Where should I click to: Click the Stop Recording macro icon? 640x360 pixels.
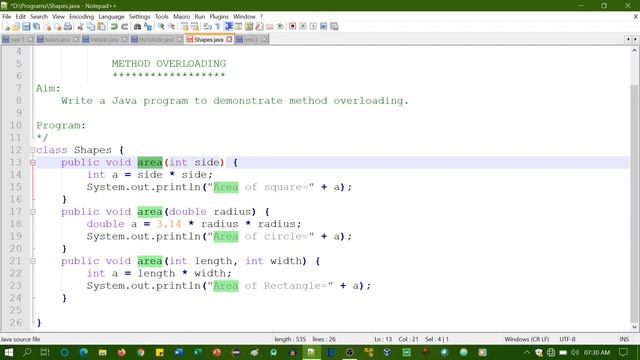pyautogui.click(x=303, y=27)
